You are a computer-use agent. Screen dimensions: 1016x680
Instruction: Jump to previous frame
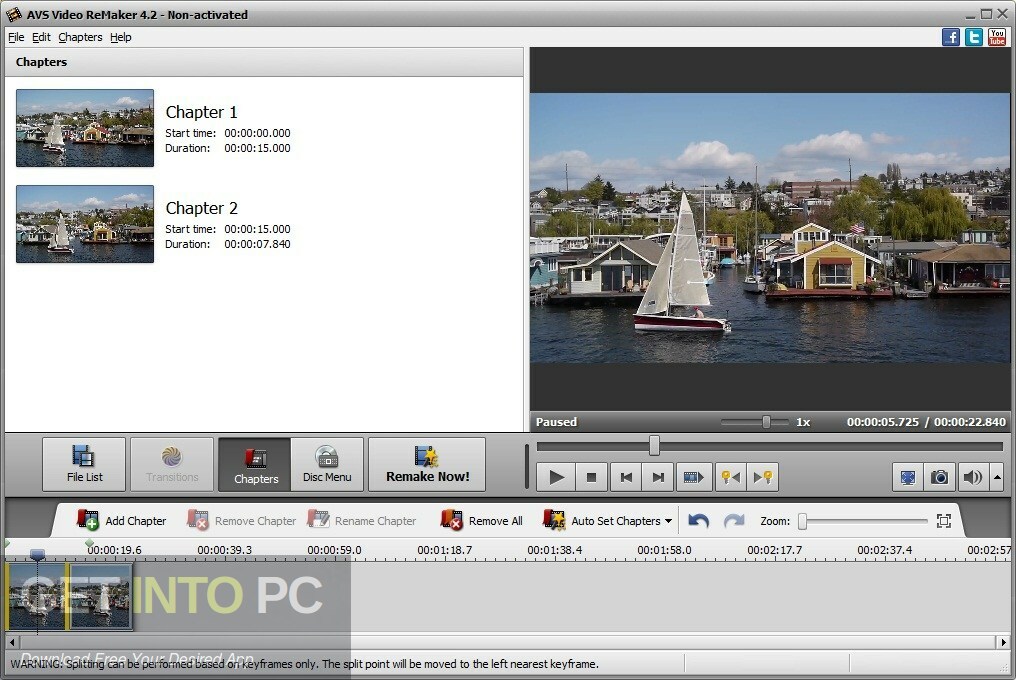(626, 478)
